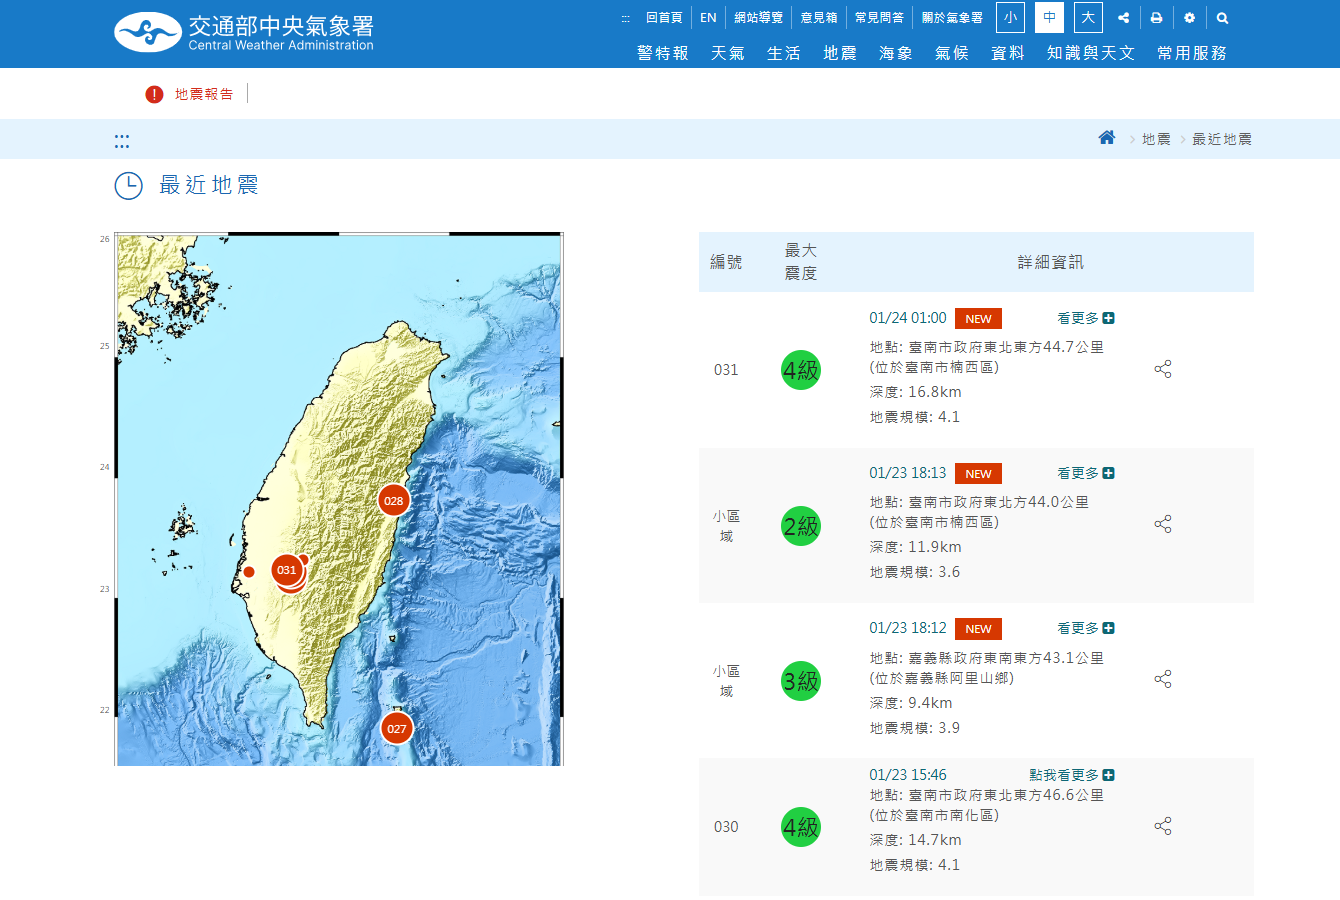Expand 看更多 for the 01/24 01:00 earthquake
This screenshot has height=900, width=1340.
[1085, 318]
